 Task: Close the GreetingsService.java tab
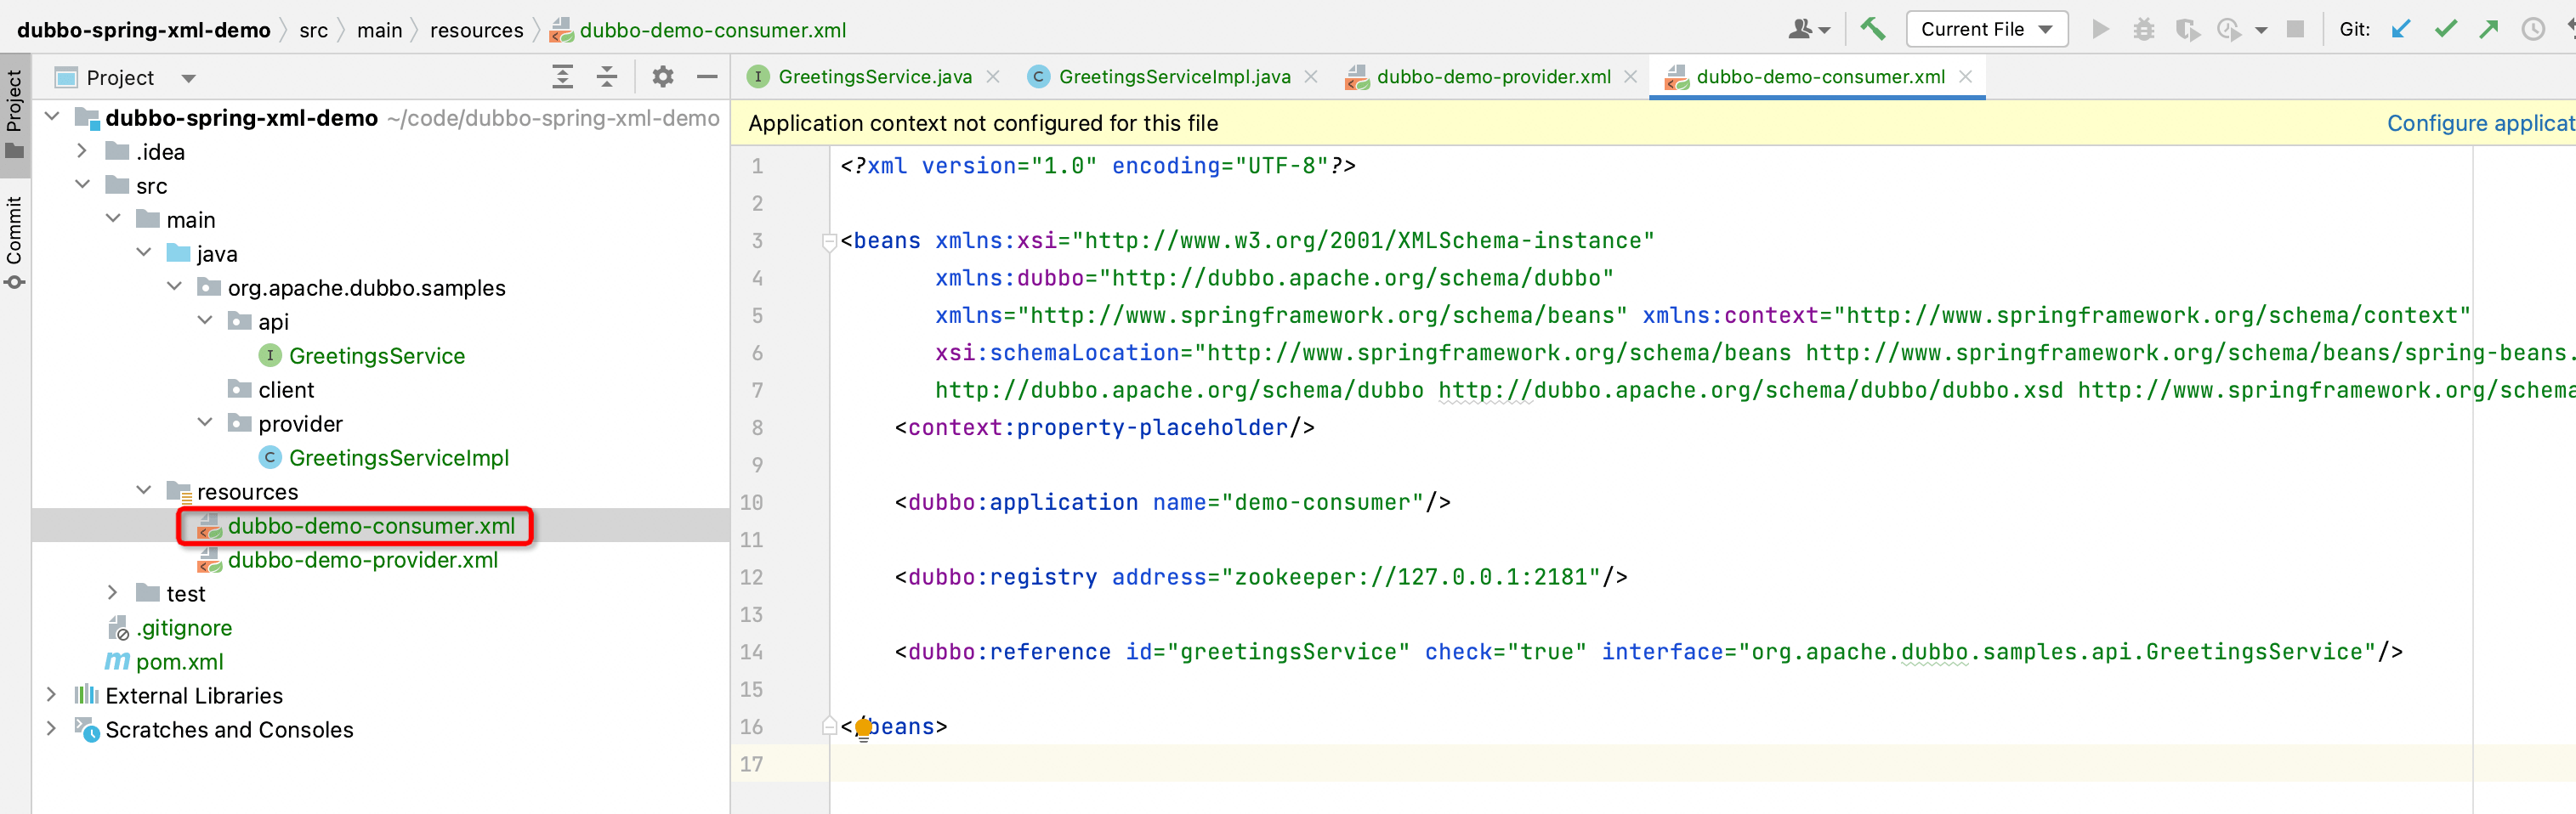click(993, 77)
